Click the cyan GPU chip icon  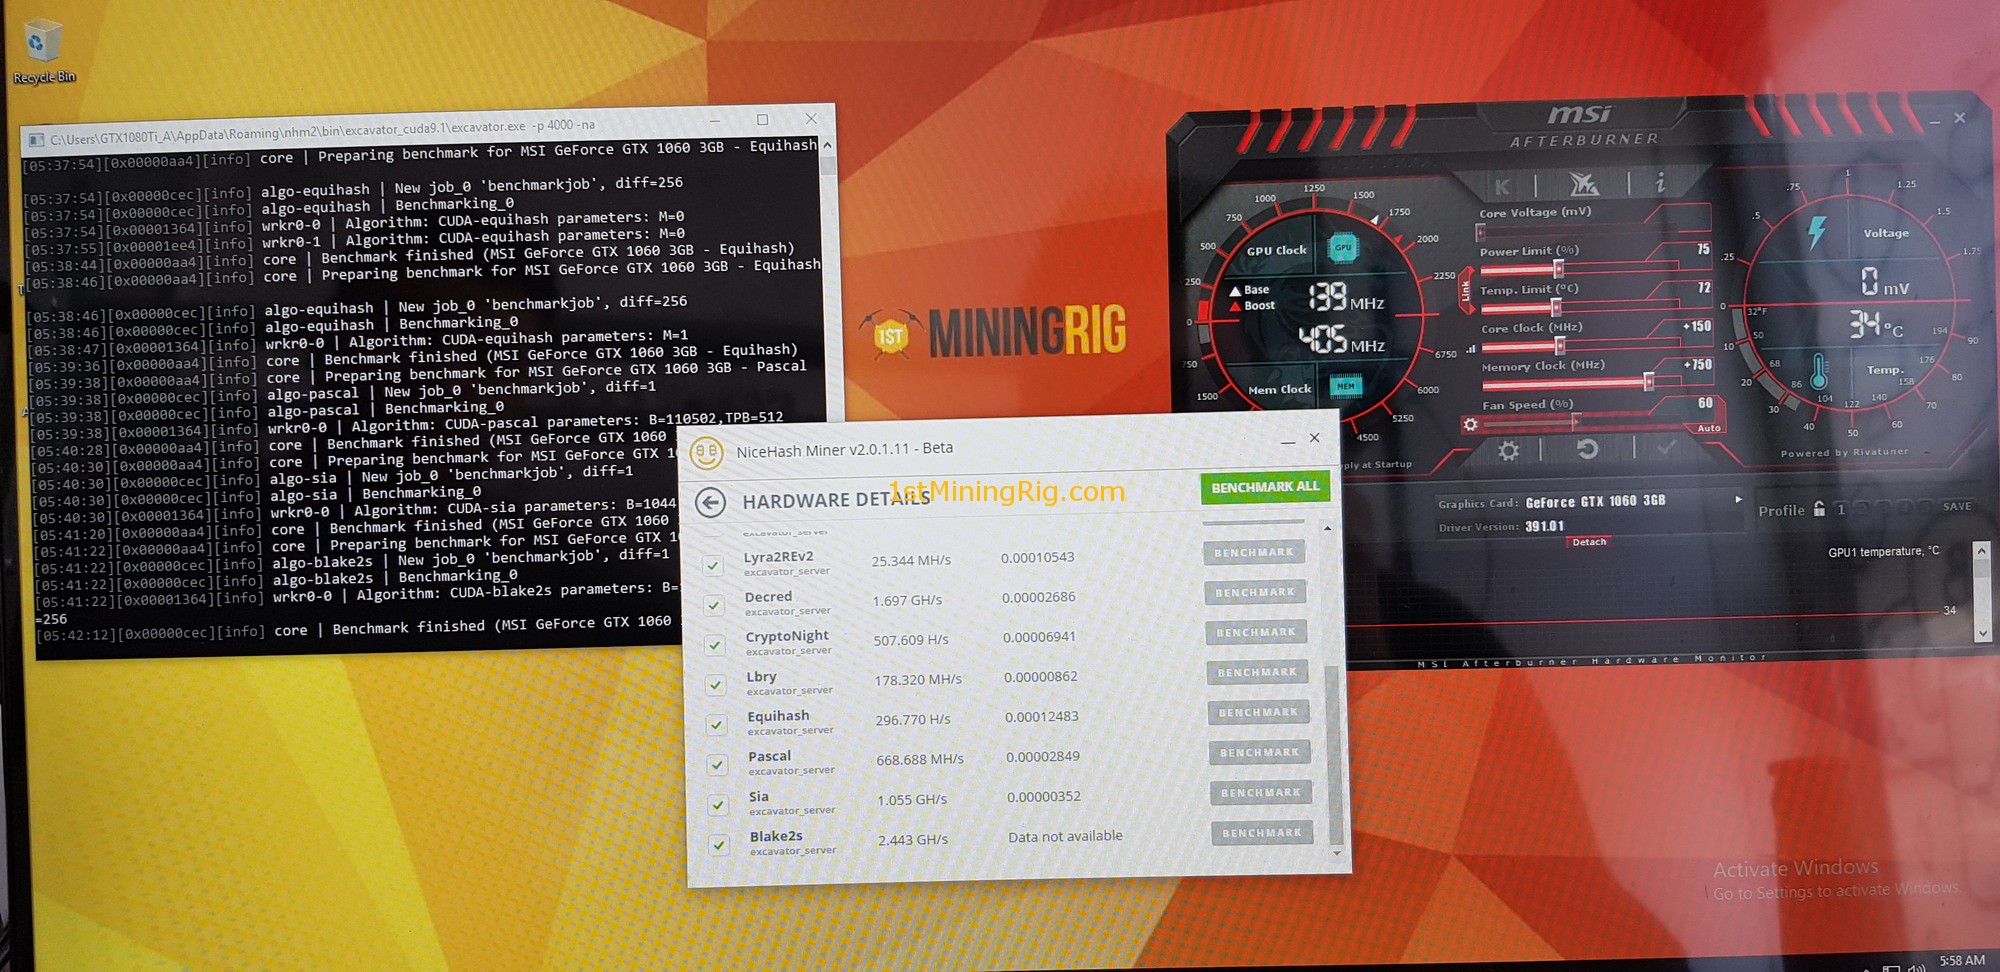pyautogui.click(x=1342, y=247)
